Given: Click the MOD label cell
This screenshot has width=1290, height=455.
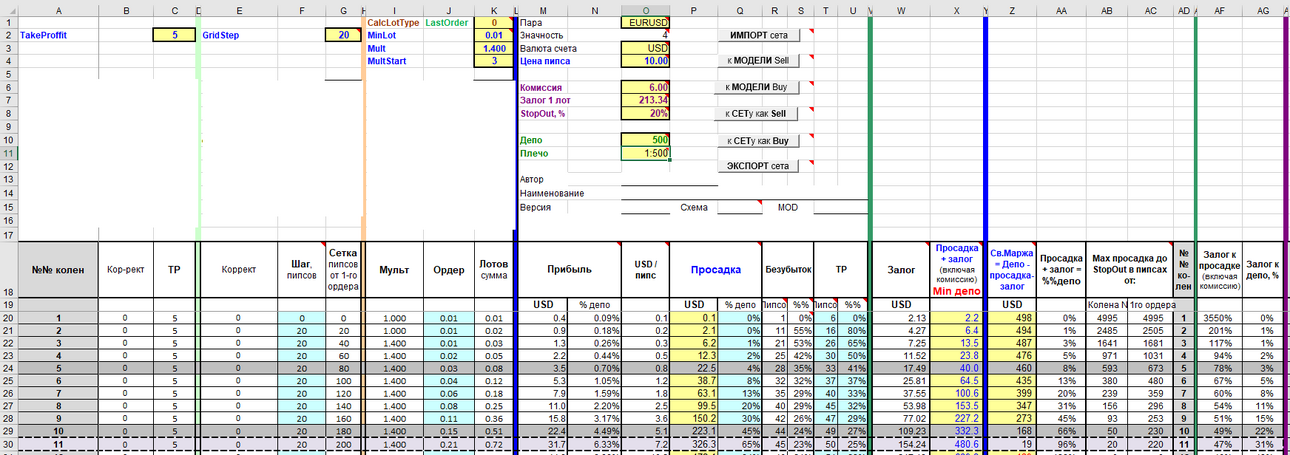Looking at the screenshot, I should pos(788,207).
